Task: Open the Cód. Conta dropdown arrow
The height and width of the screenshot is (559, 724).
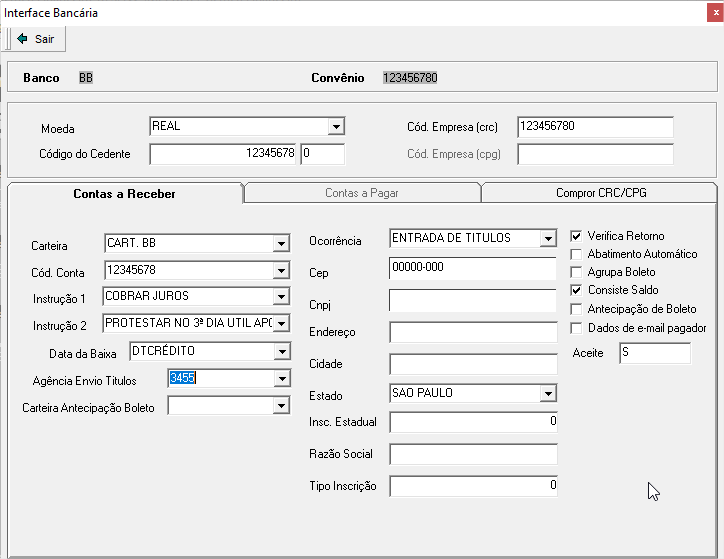Action: pos(281,270)
